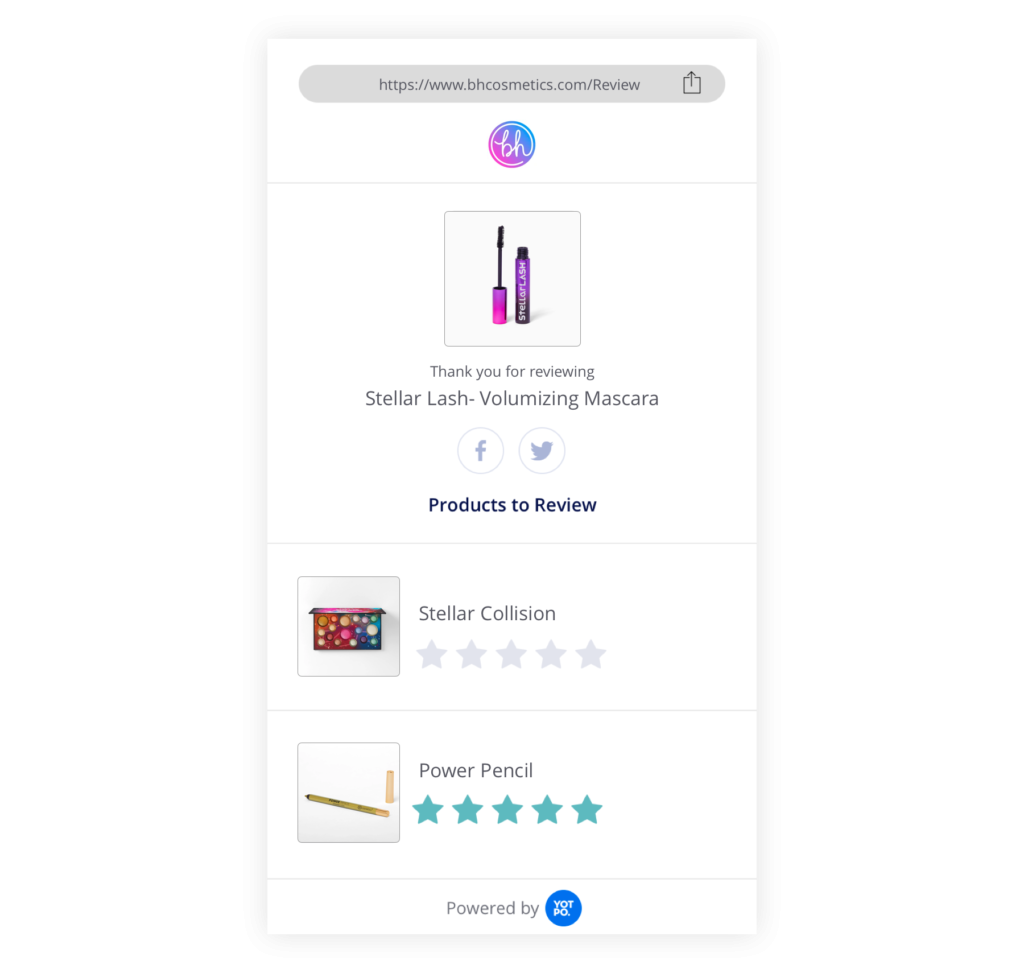1024x973 pixels.
Task: Share review on Facebook
Action: tap(481, 451)
